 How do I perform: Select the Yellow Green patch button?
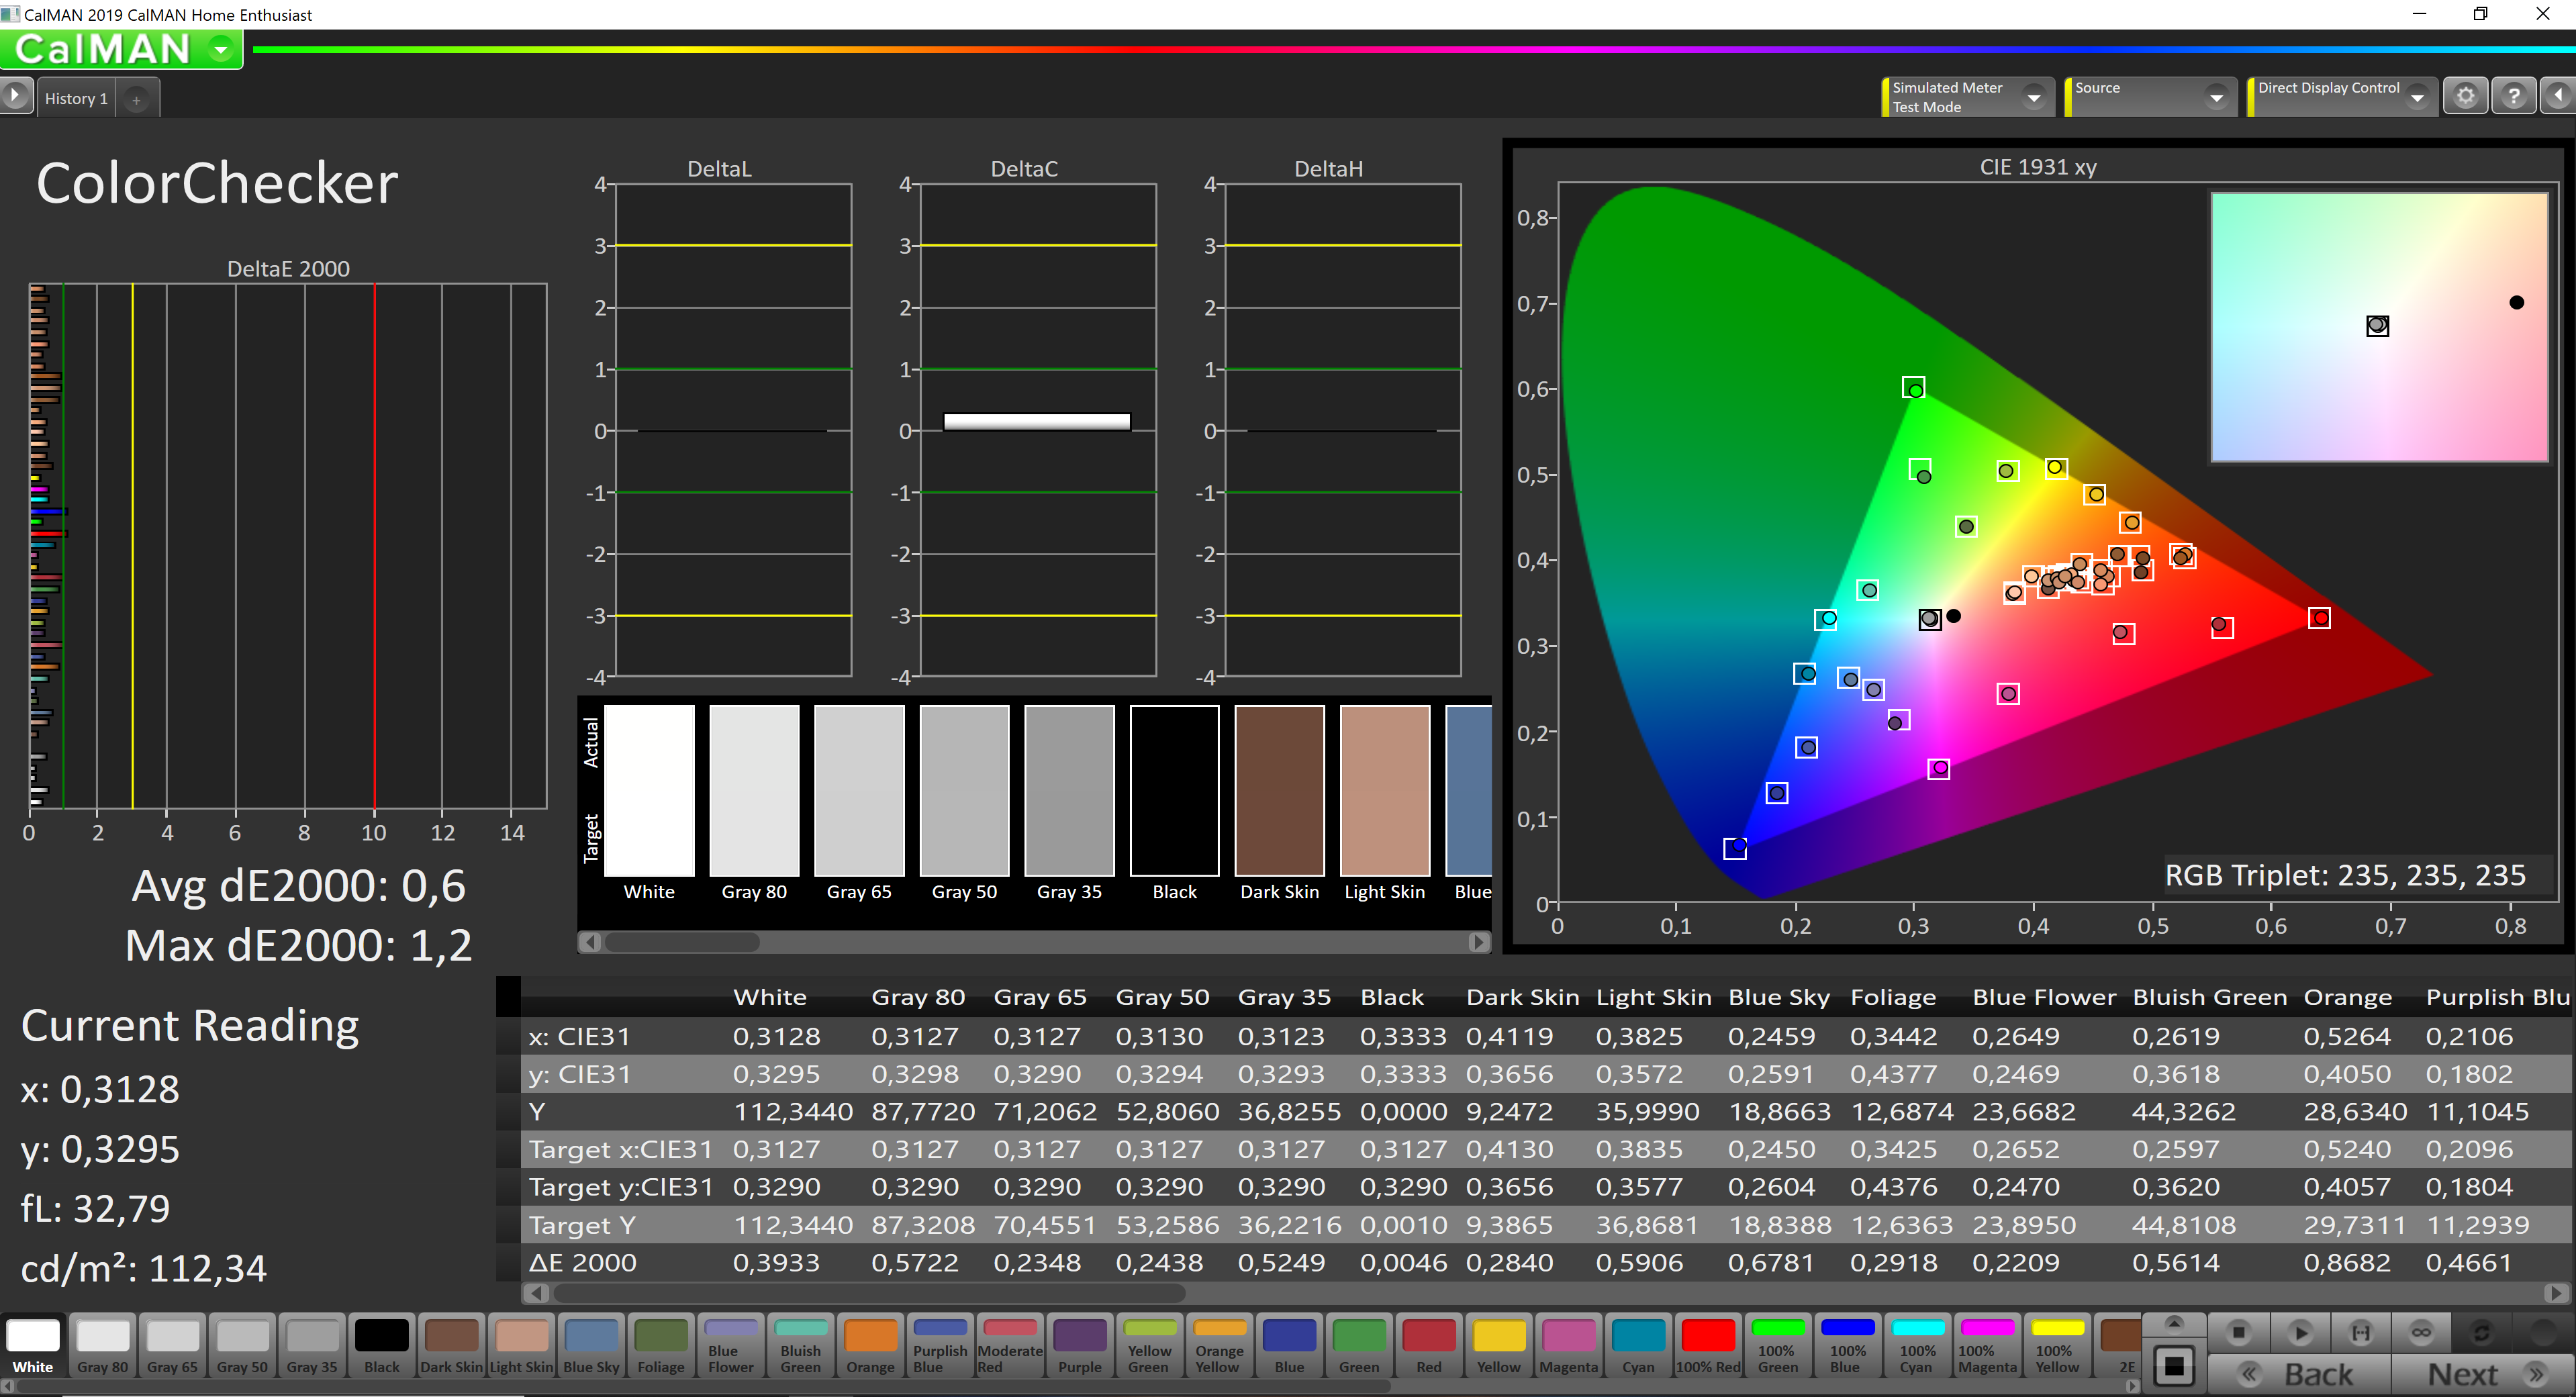coord(1150,1345)
